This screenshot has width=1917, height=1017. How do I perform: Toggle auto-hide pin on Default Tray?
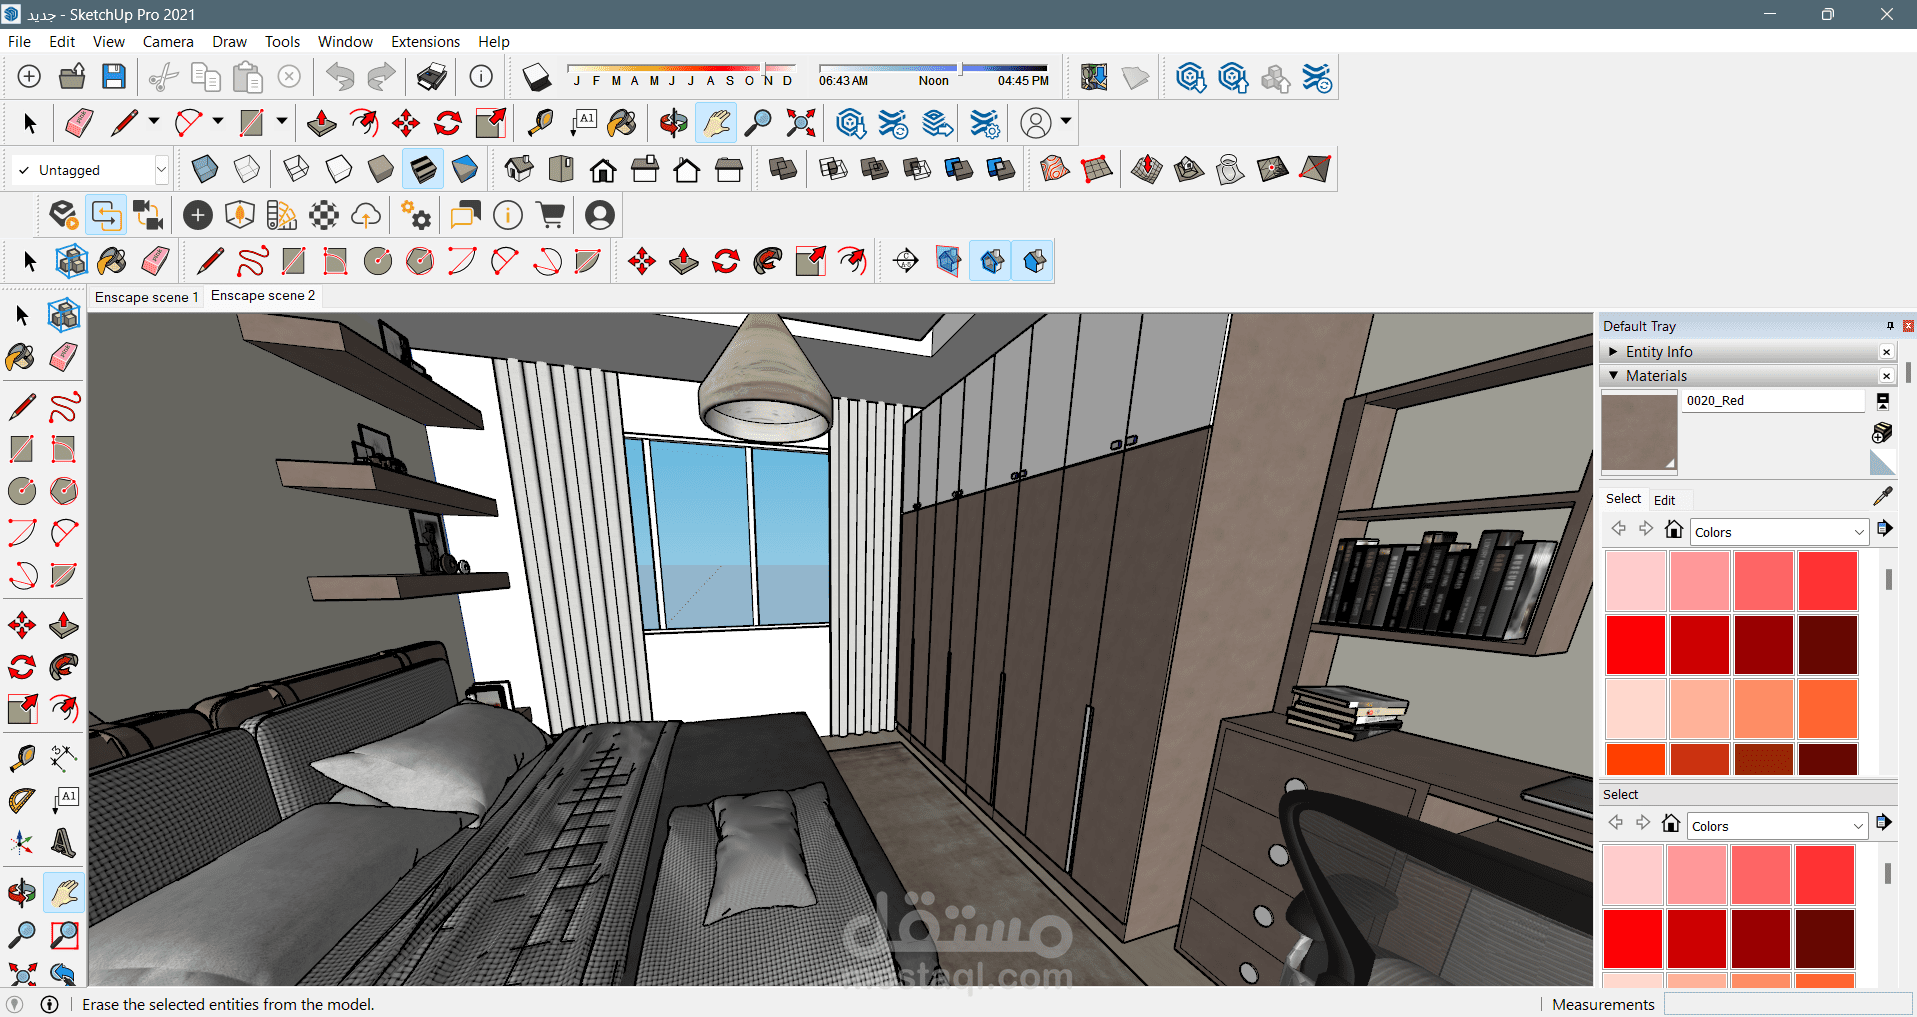coord(1890,326)
